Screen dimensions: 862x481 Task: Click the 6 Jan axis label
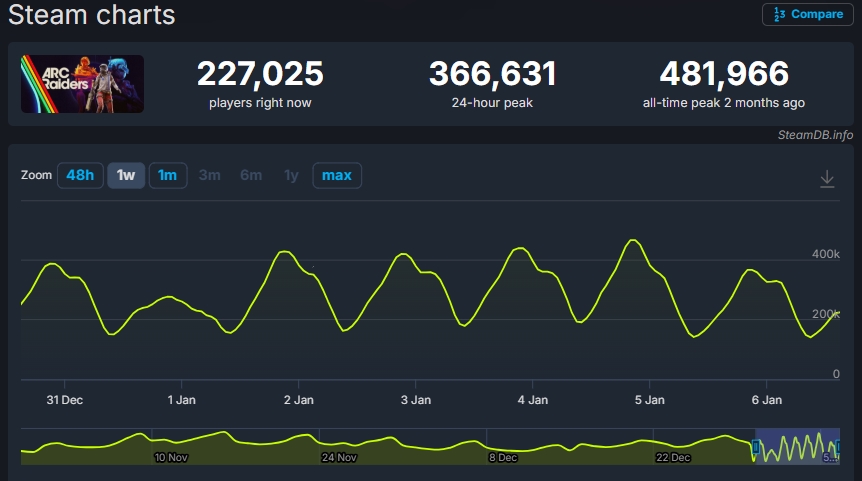coord(767,400)
